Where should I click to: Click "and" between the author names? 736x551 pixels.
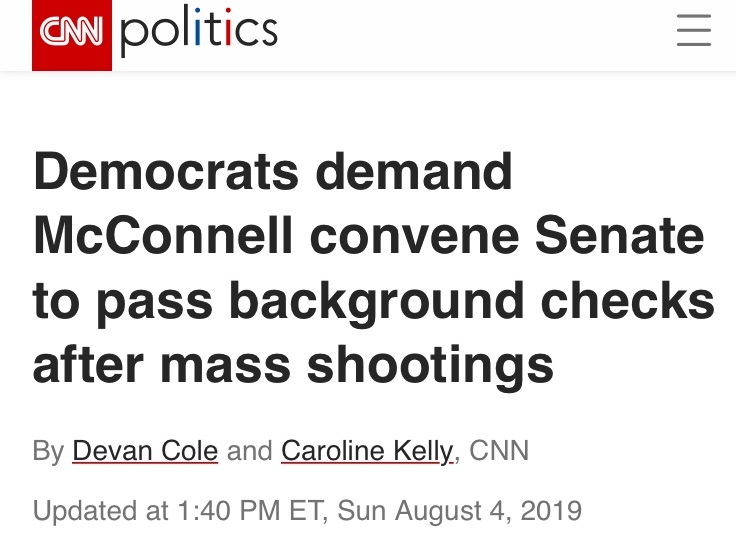(250, 451)
